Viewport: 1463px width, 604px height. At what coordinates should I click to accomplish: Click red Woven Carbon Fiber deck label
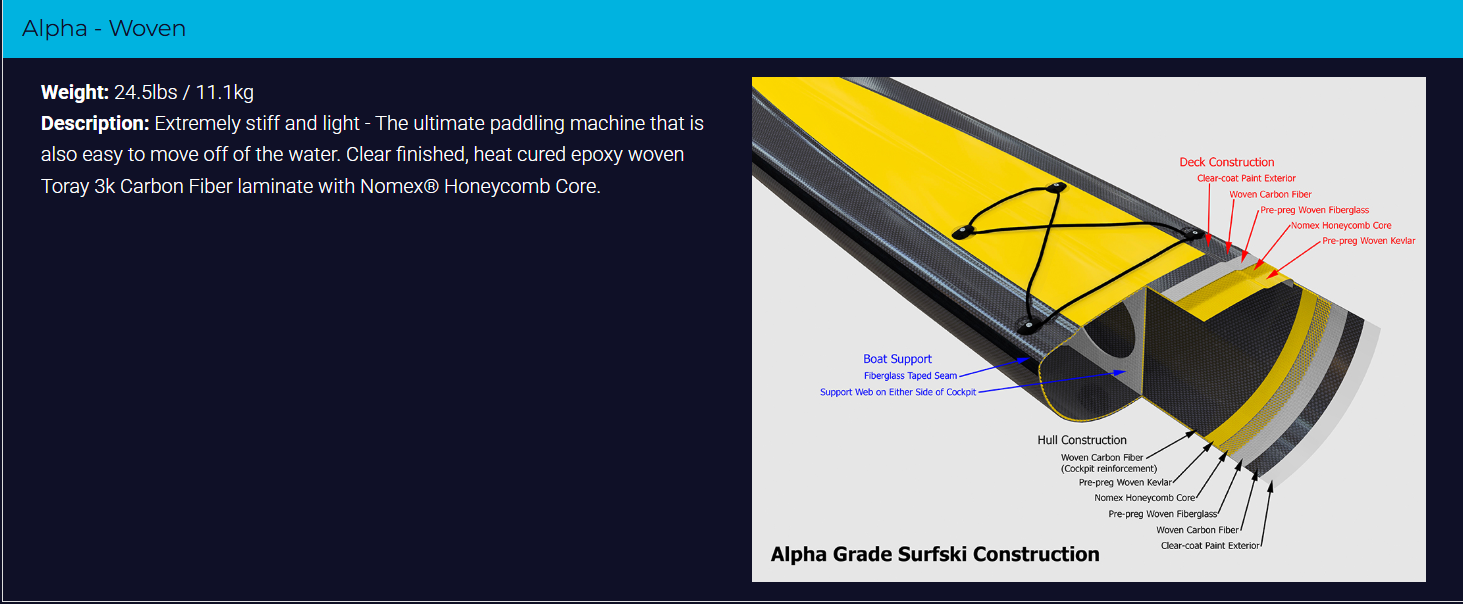pos(1270,194)
